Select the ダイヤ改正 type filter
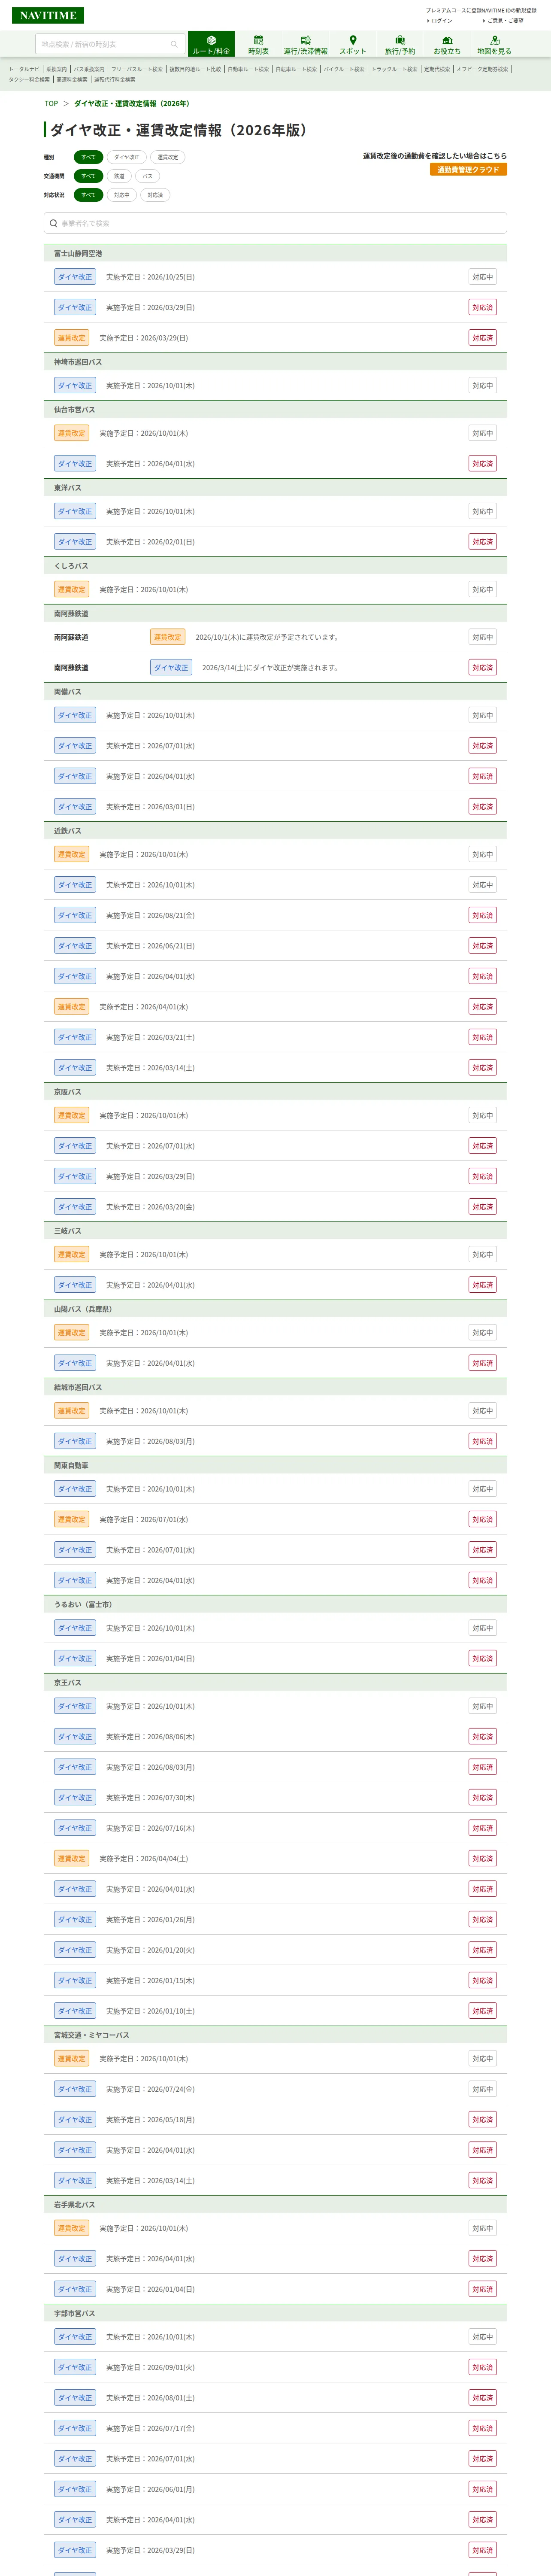Screen dimensions: 551x2576 click(x=127, y=157)
